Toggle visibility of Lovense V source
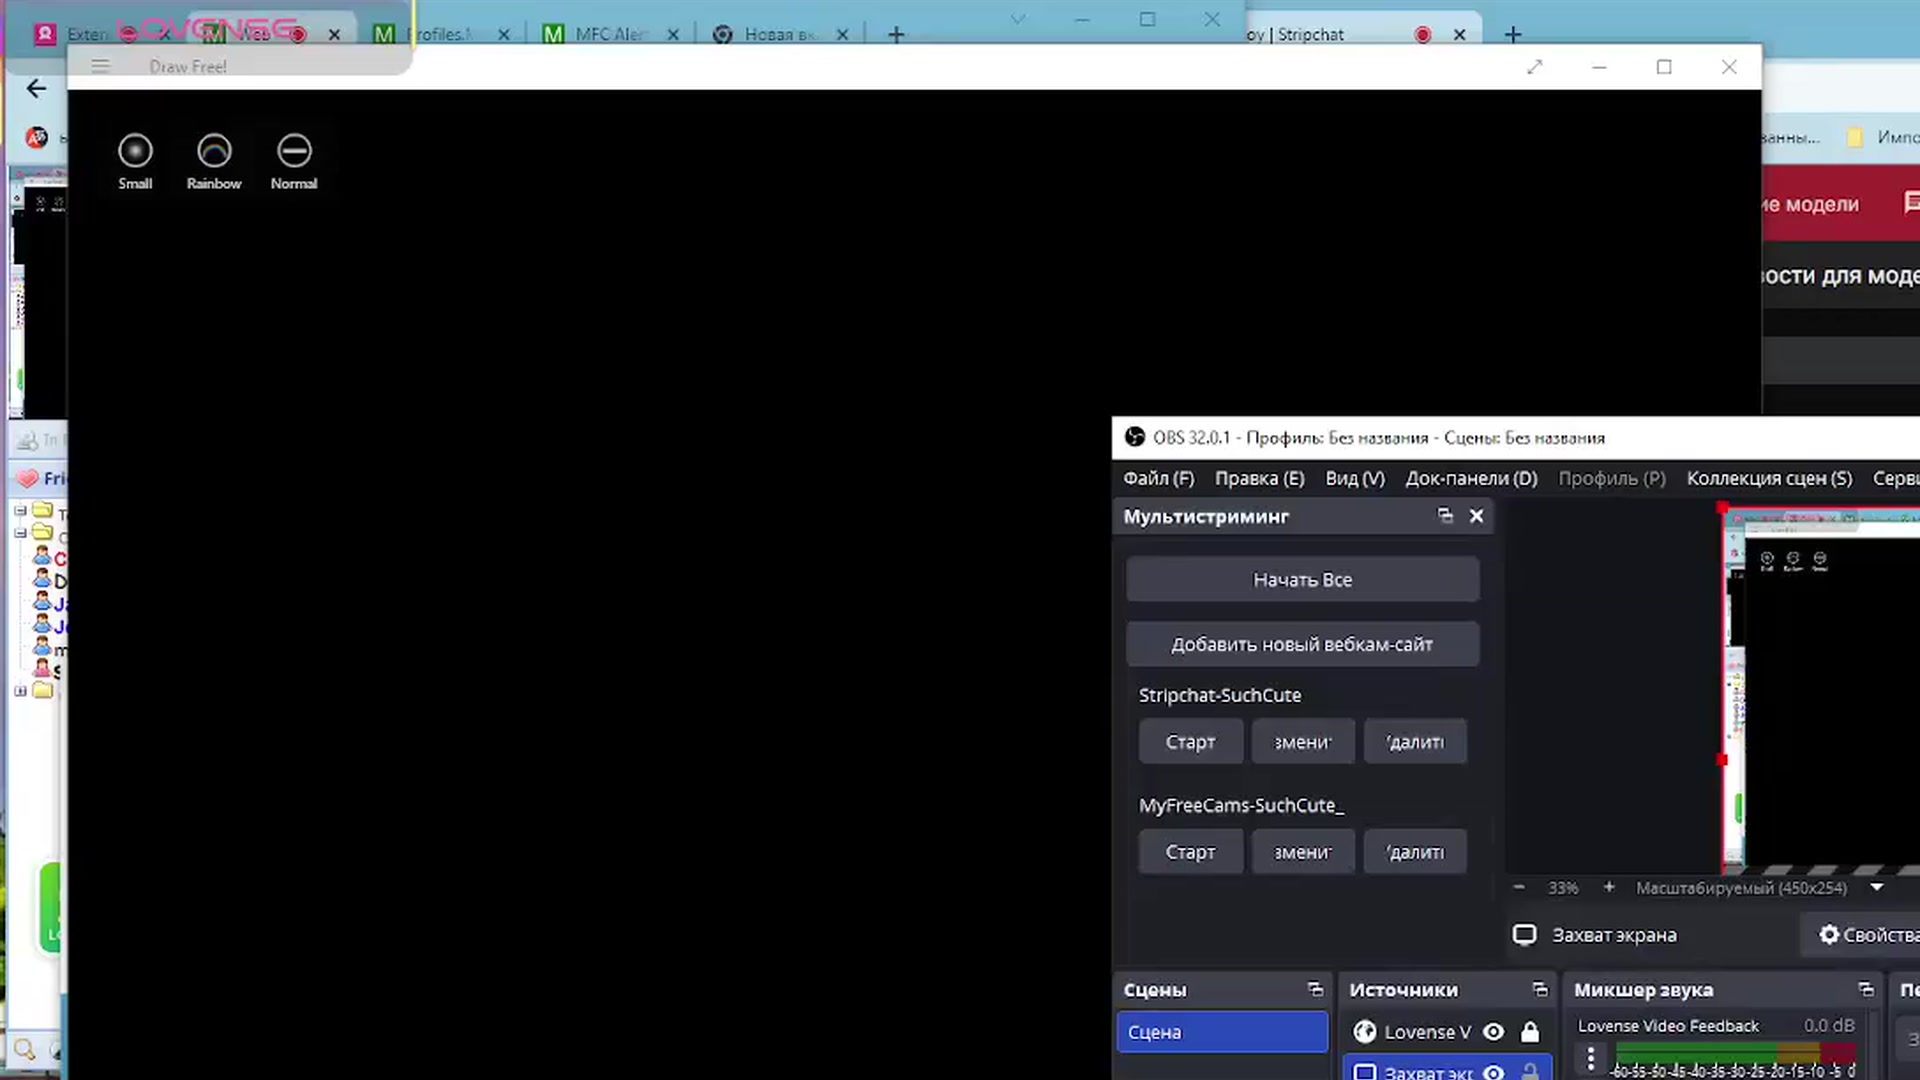Viewport: 1920px width, 1080px height. point(1494,1032)
